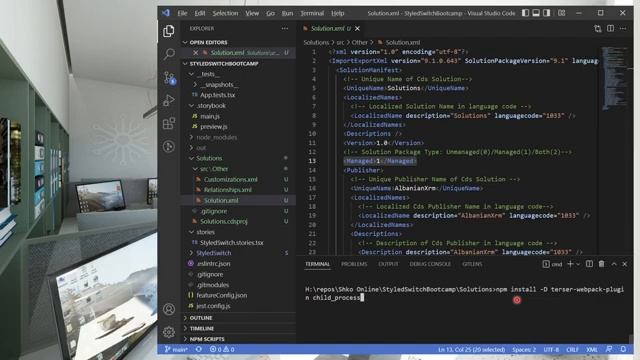Click Solutions breadcrumb in editor path

coord(316,42)
